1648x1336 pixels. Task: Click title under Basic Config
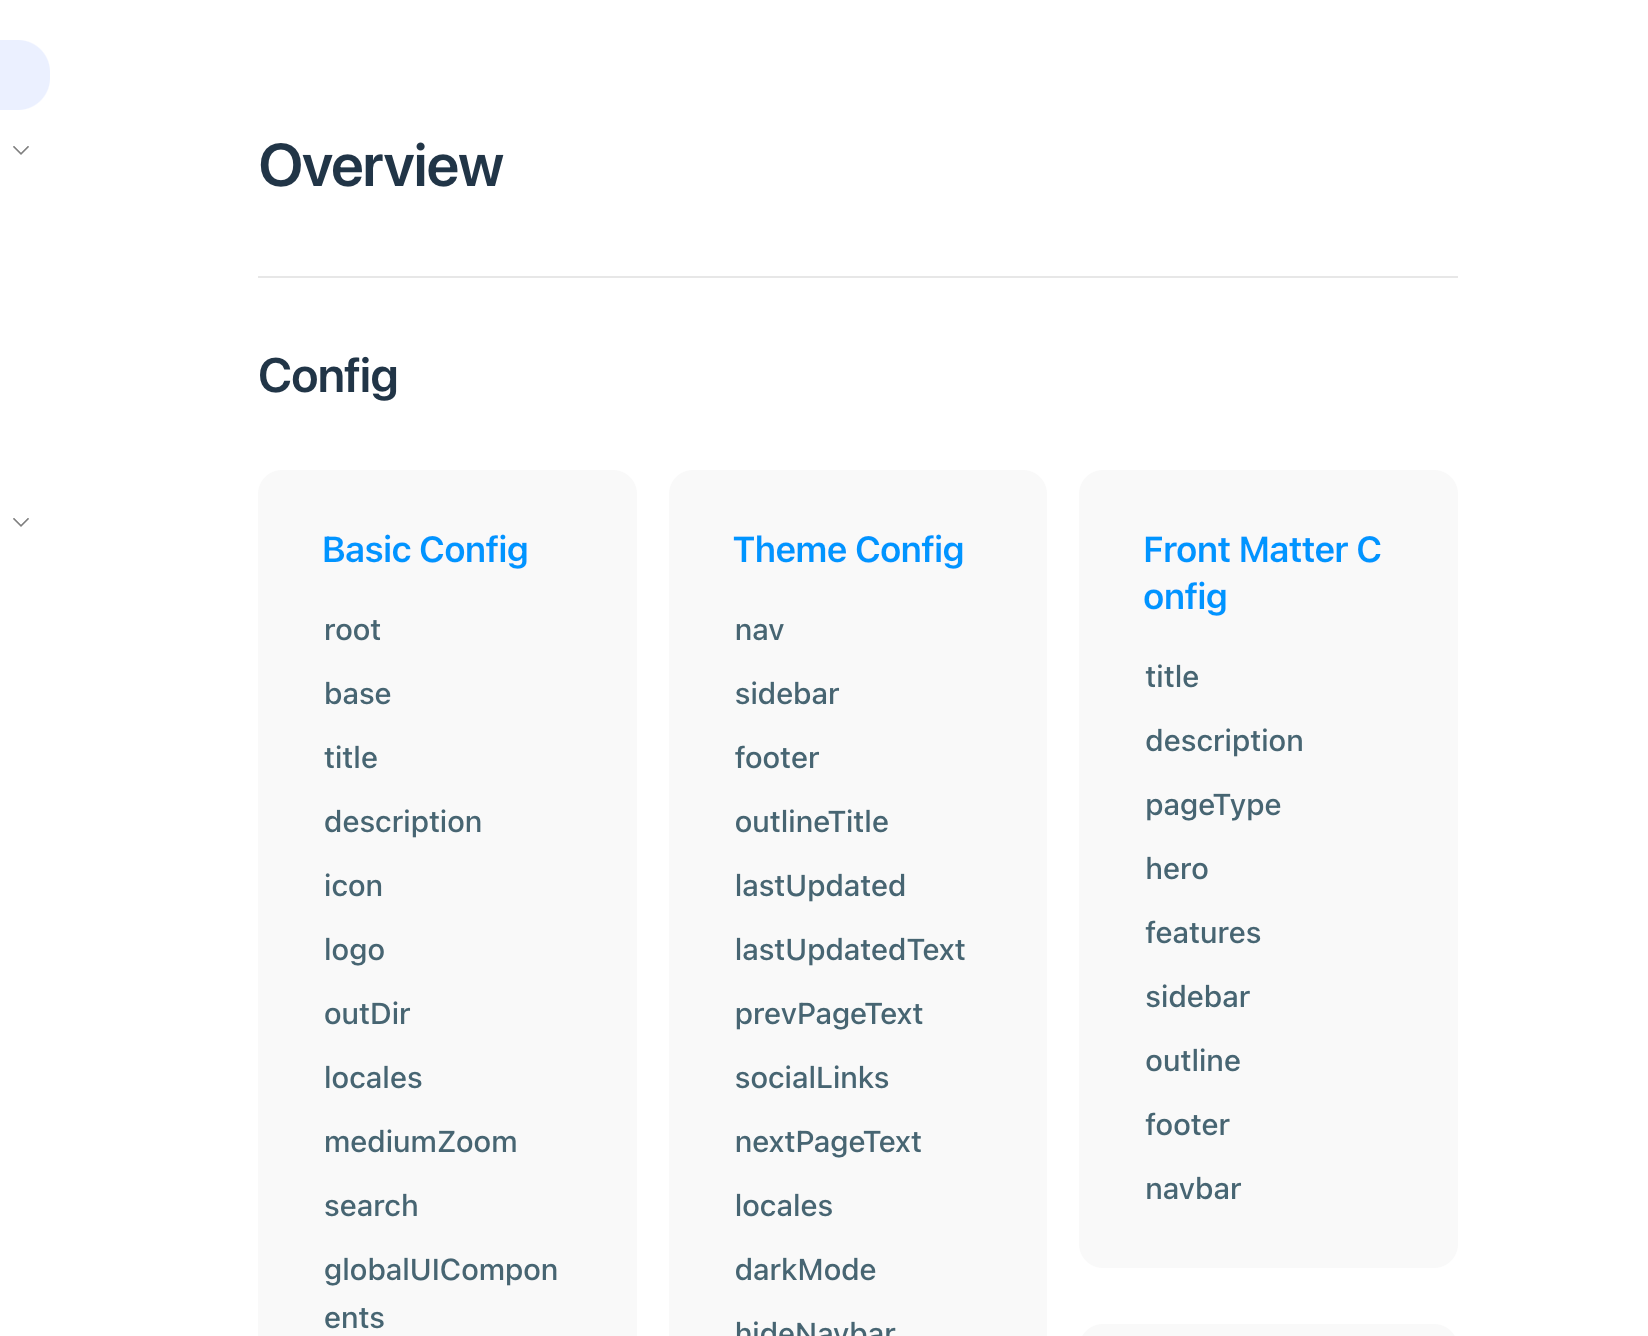[350, 757]
